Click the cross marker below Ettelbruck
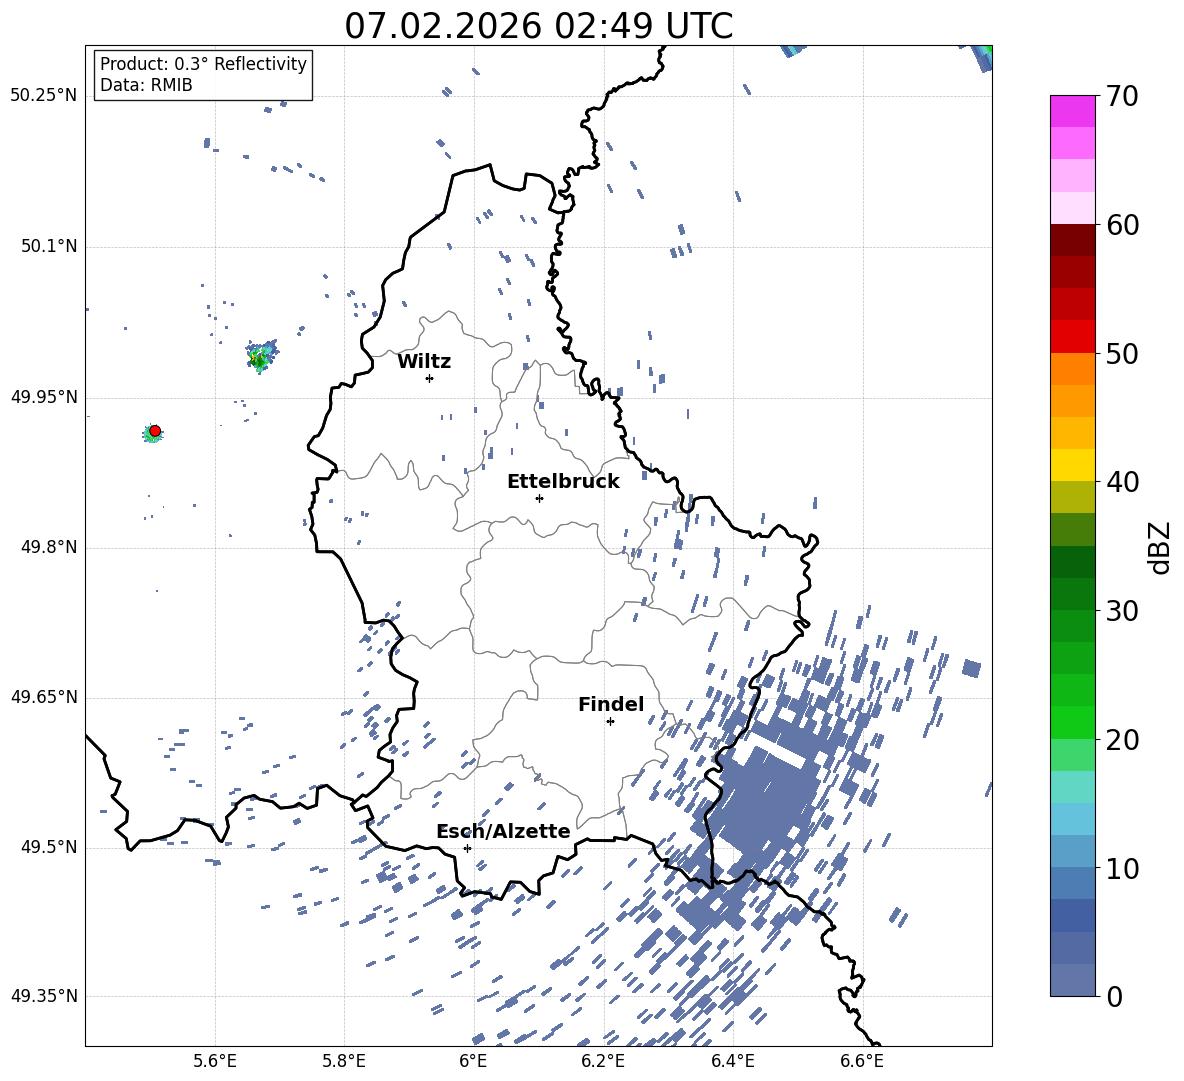1184x1081 pixels. tap(539, 498)
